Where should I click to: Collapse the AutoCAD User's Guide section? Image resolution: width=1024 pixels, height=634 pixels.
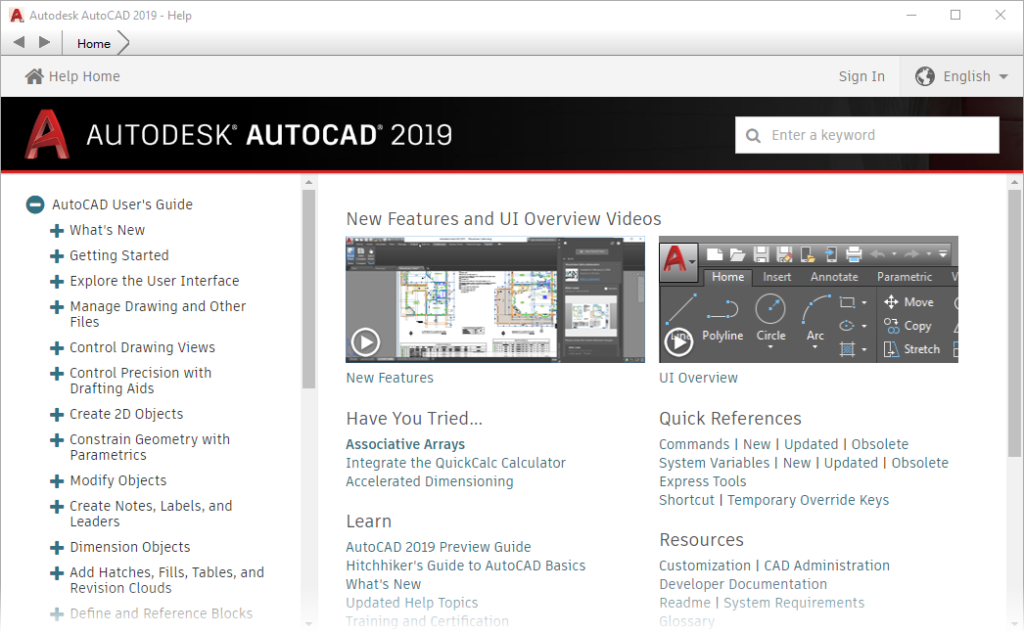(34, 204)
